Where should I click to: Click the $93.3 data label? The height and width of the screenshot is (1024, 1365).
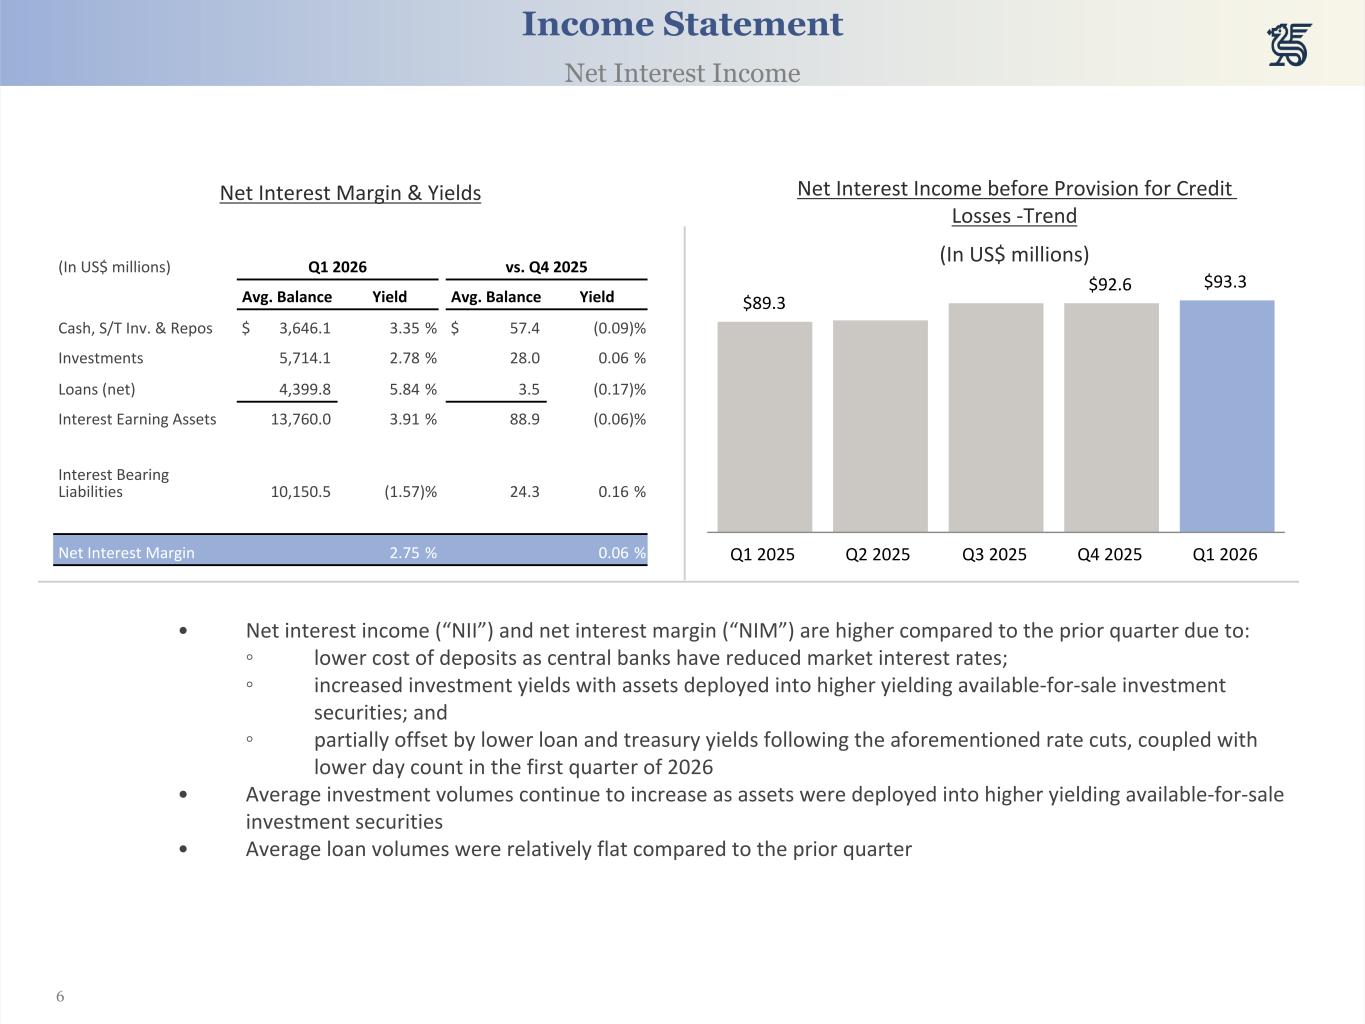point(1225,282)
